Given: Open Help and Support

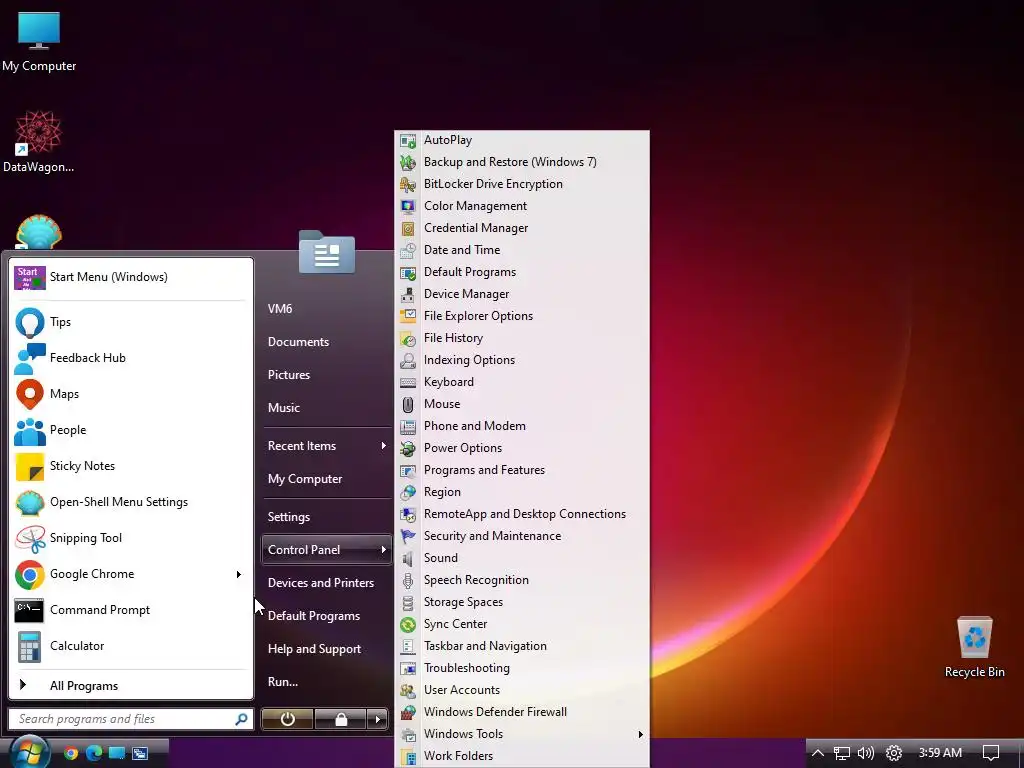Looking at the screenshot, I should [326, 648].
